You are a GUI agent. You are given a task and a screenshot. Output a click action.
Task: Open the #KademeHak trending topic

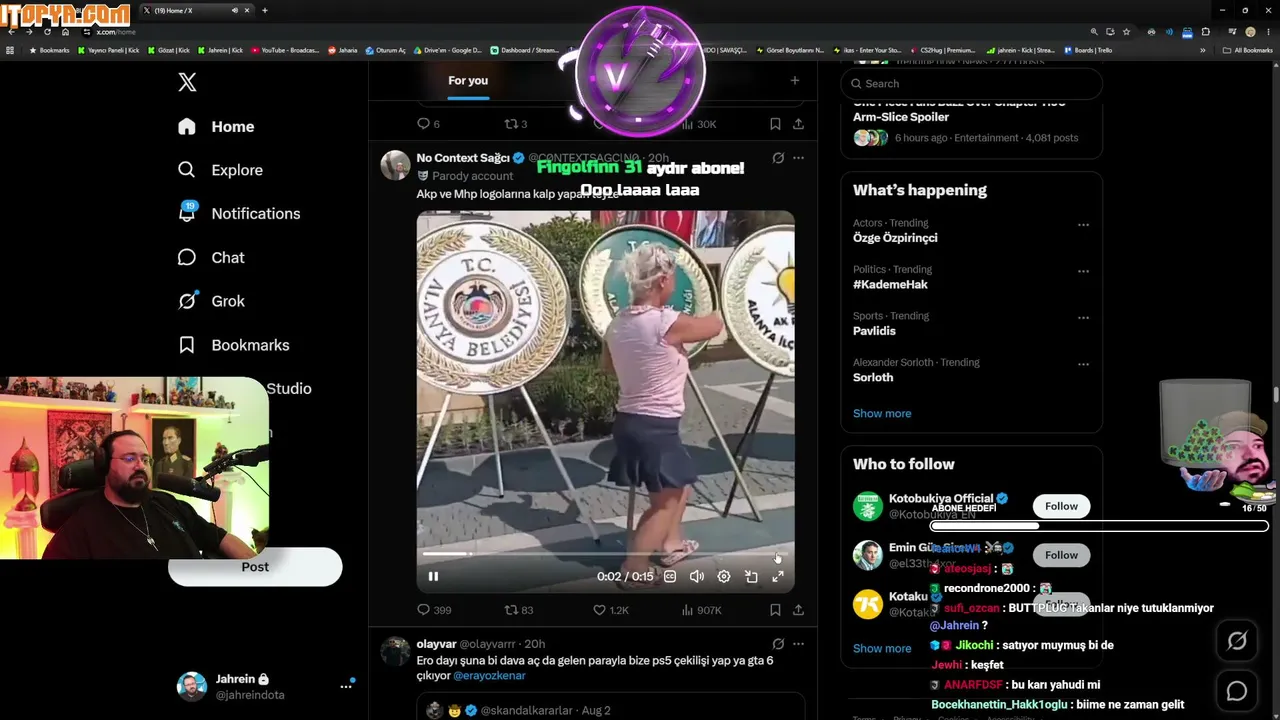coord(890,285)
